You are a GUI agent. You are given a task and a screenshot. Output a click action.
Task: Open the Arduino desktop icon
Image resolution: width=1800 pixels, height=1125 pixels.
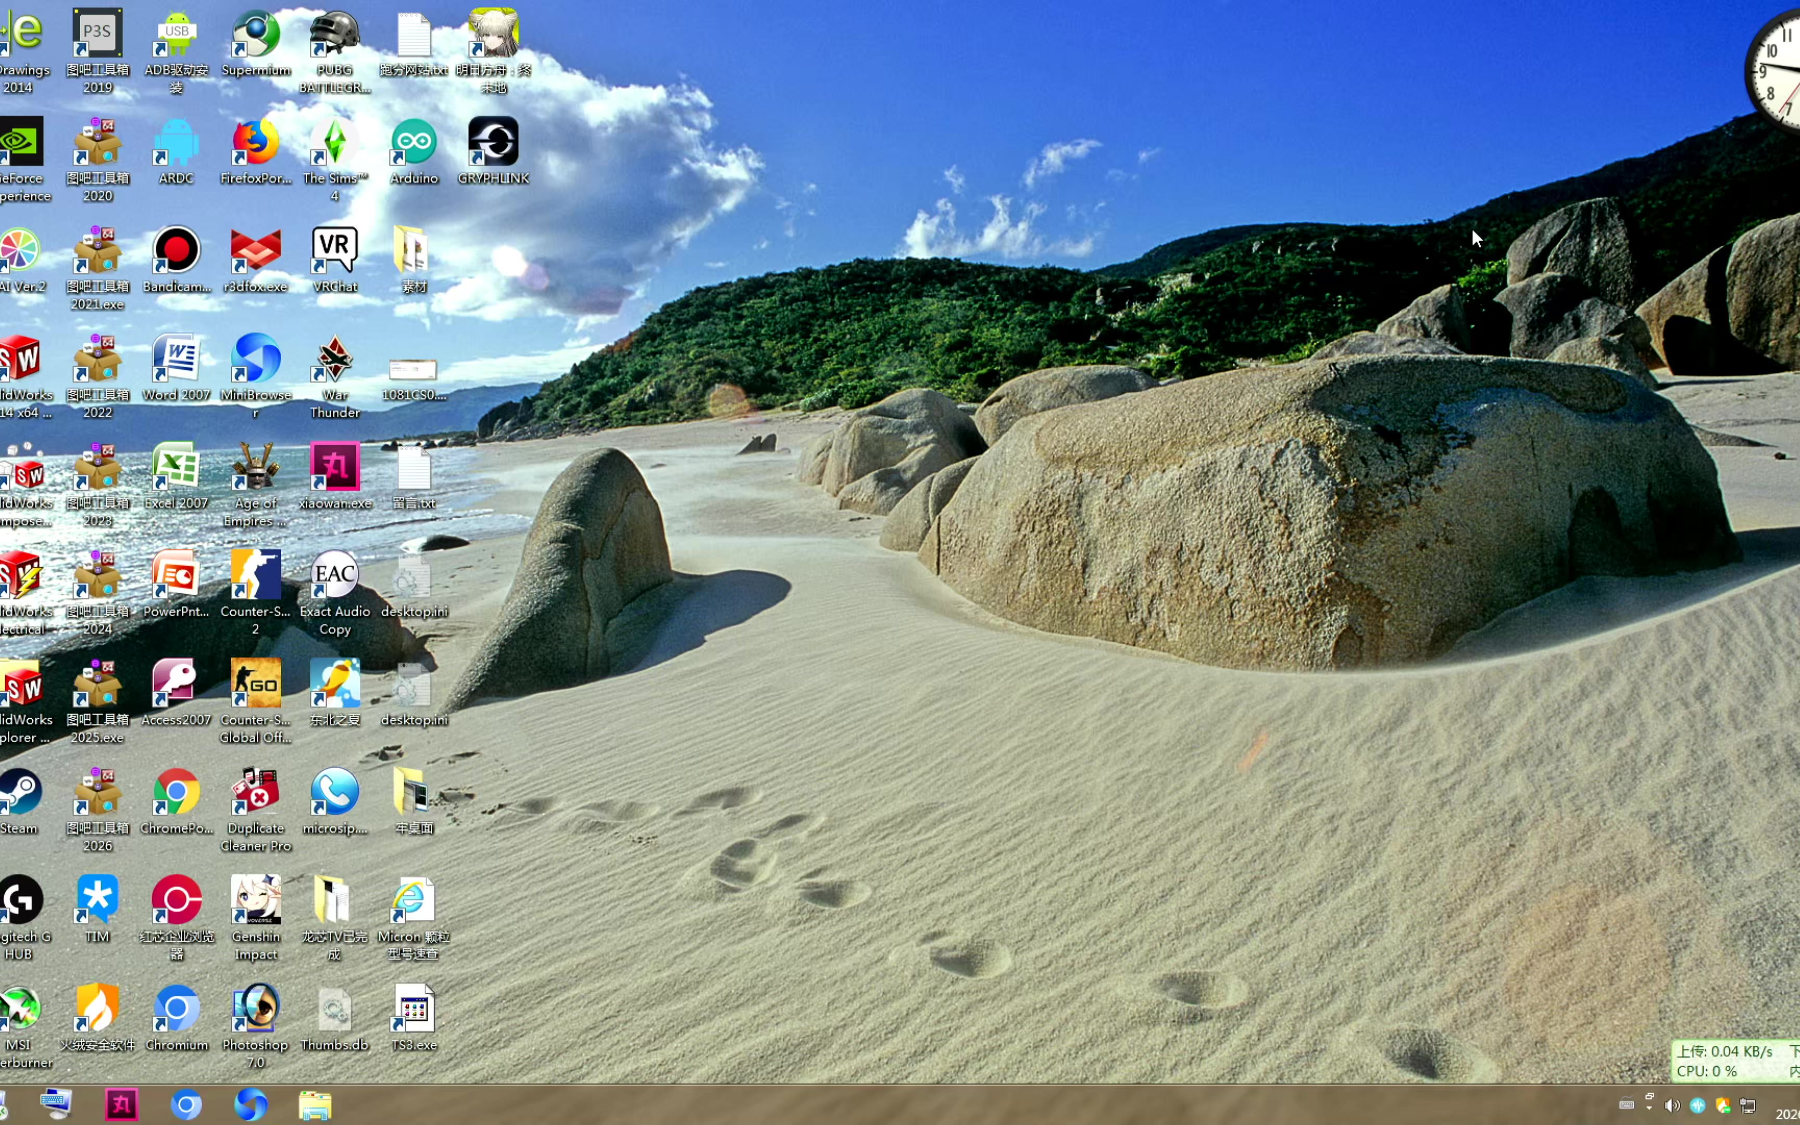[413, 143]
